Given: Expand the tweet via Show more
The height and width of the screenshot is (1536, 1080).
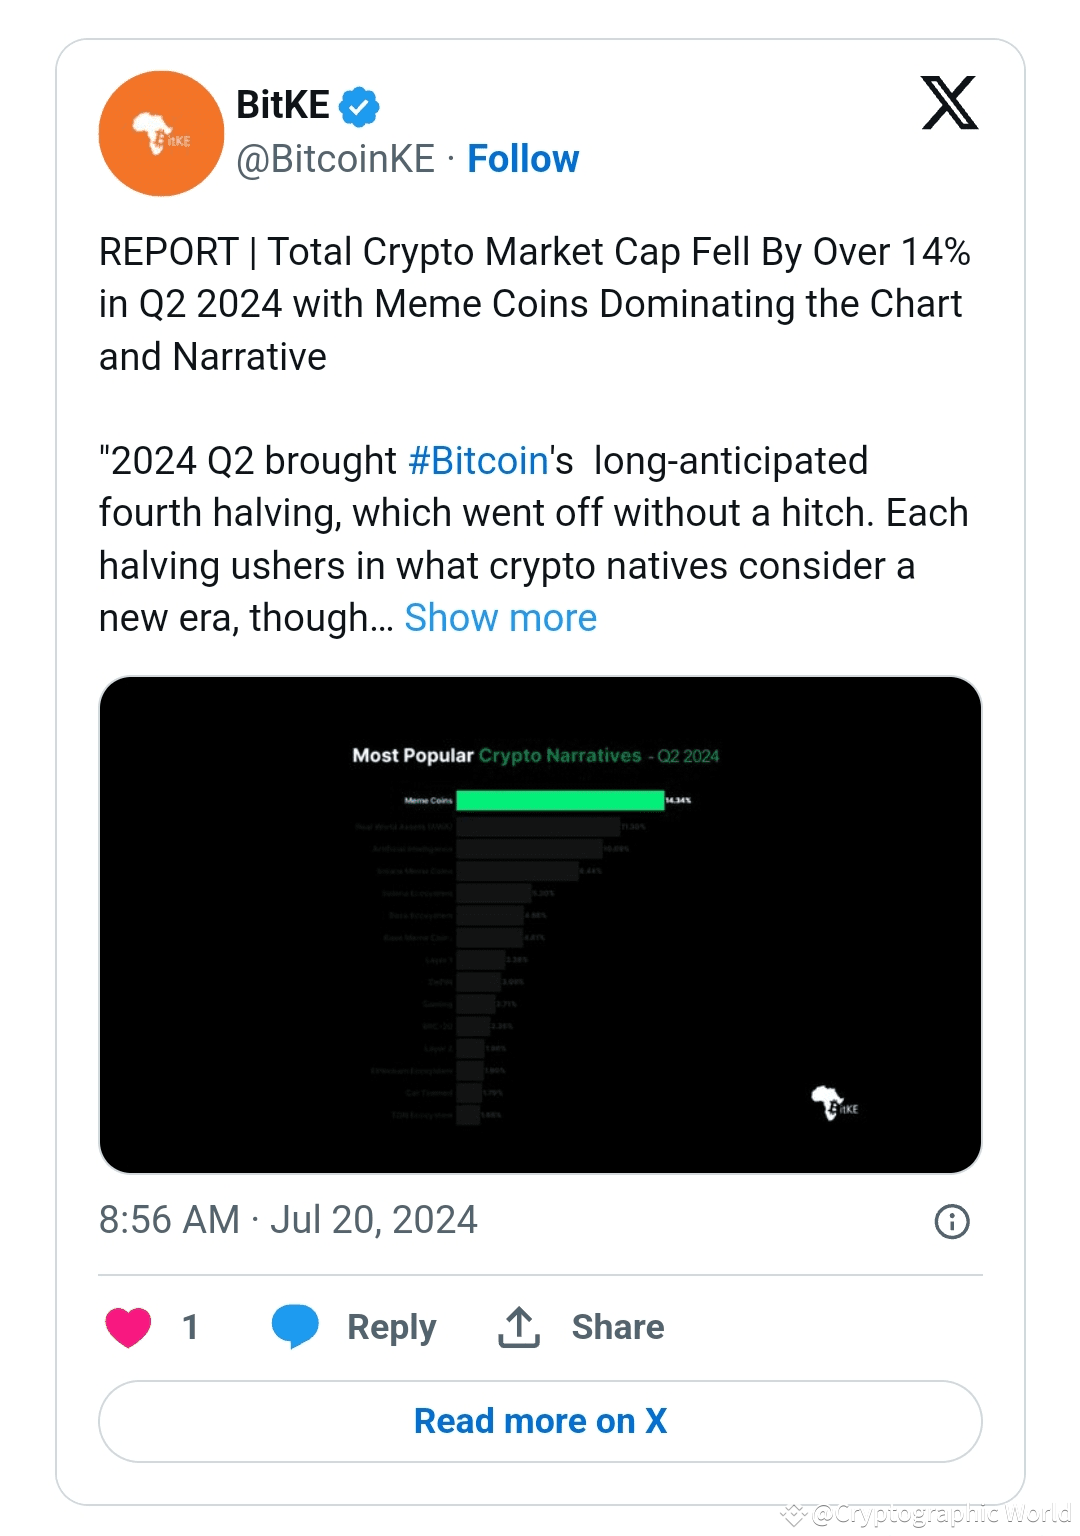Looking at the screenshot, I should (x=500, y=618).
